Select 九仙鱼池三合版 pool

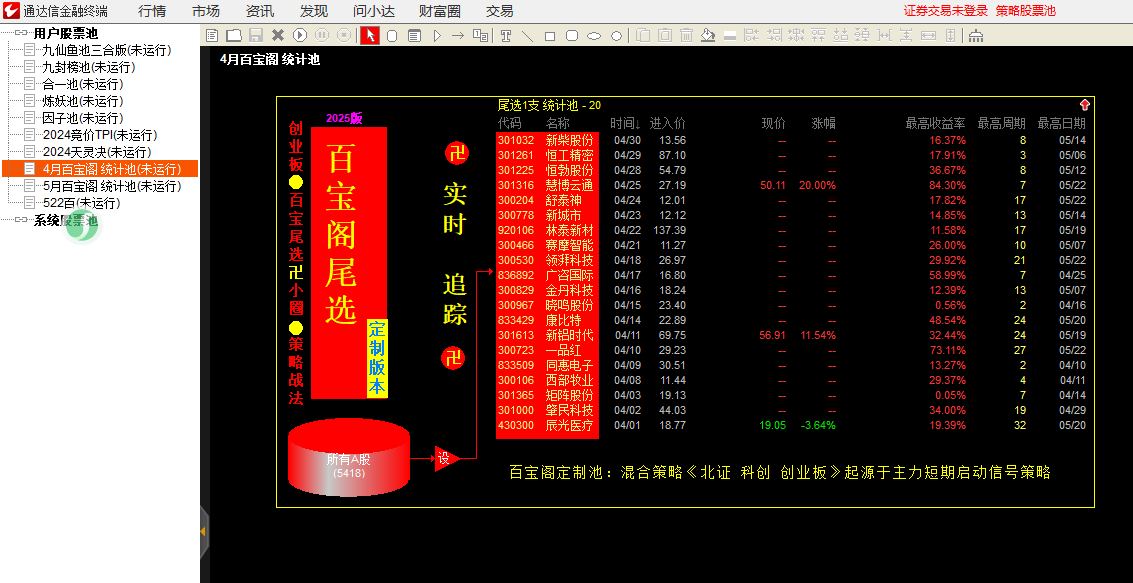click(x=106, y=50)
